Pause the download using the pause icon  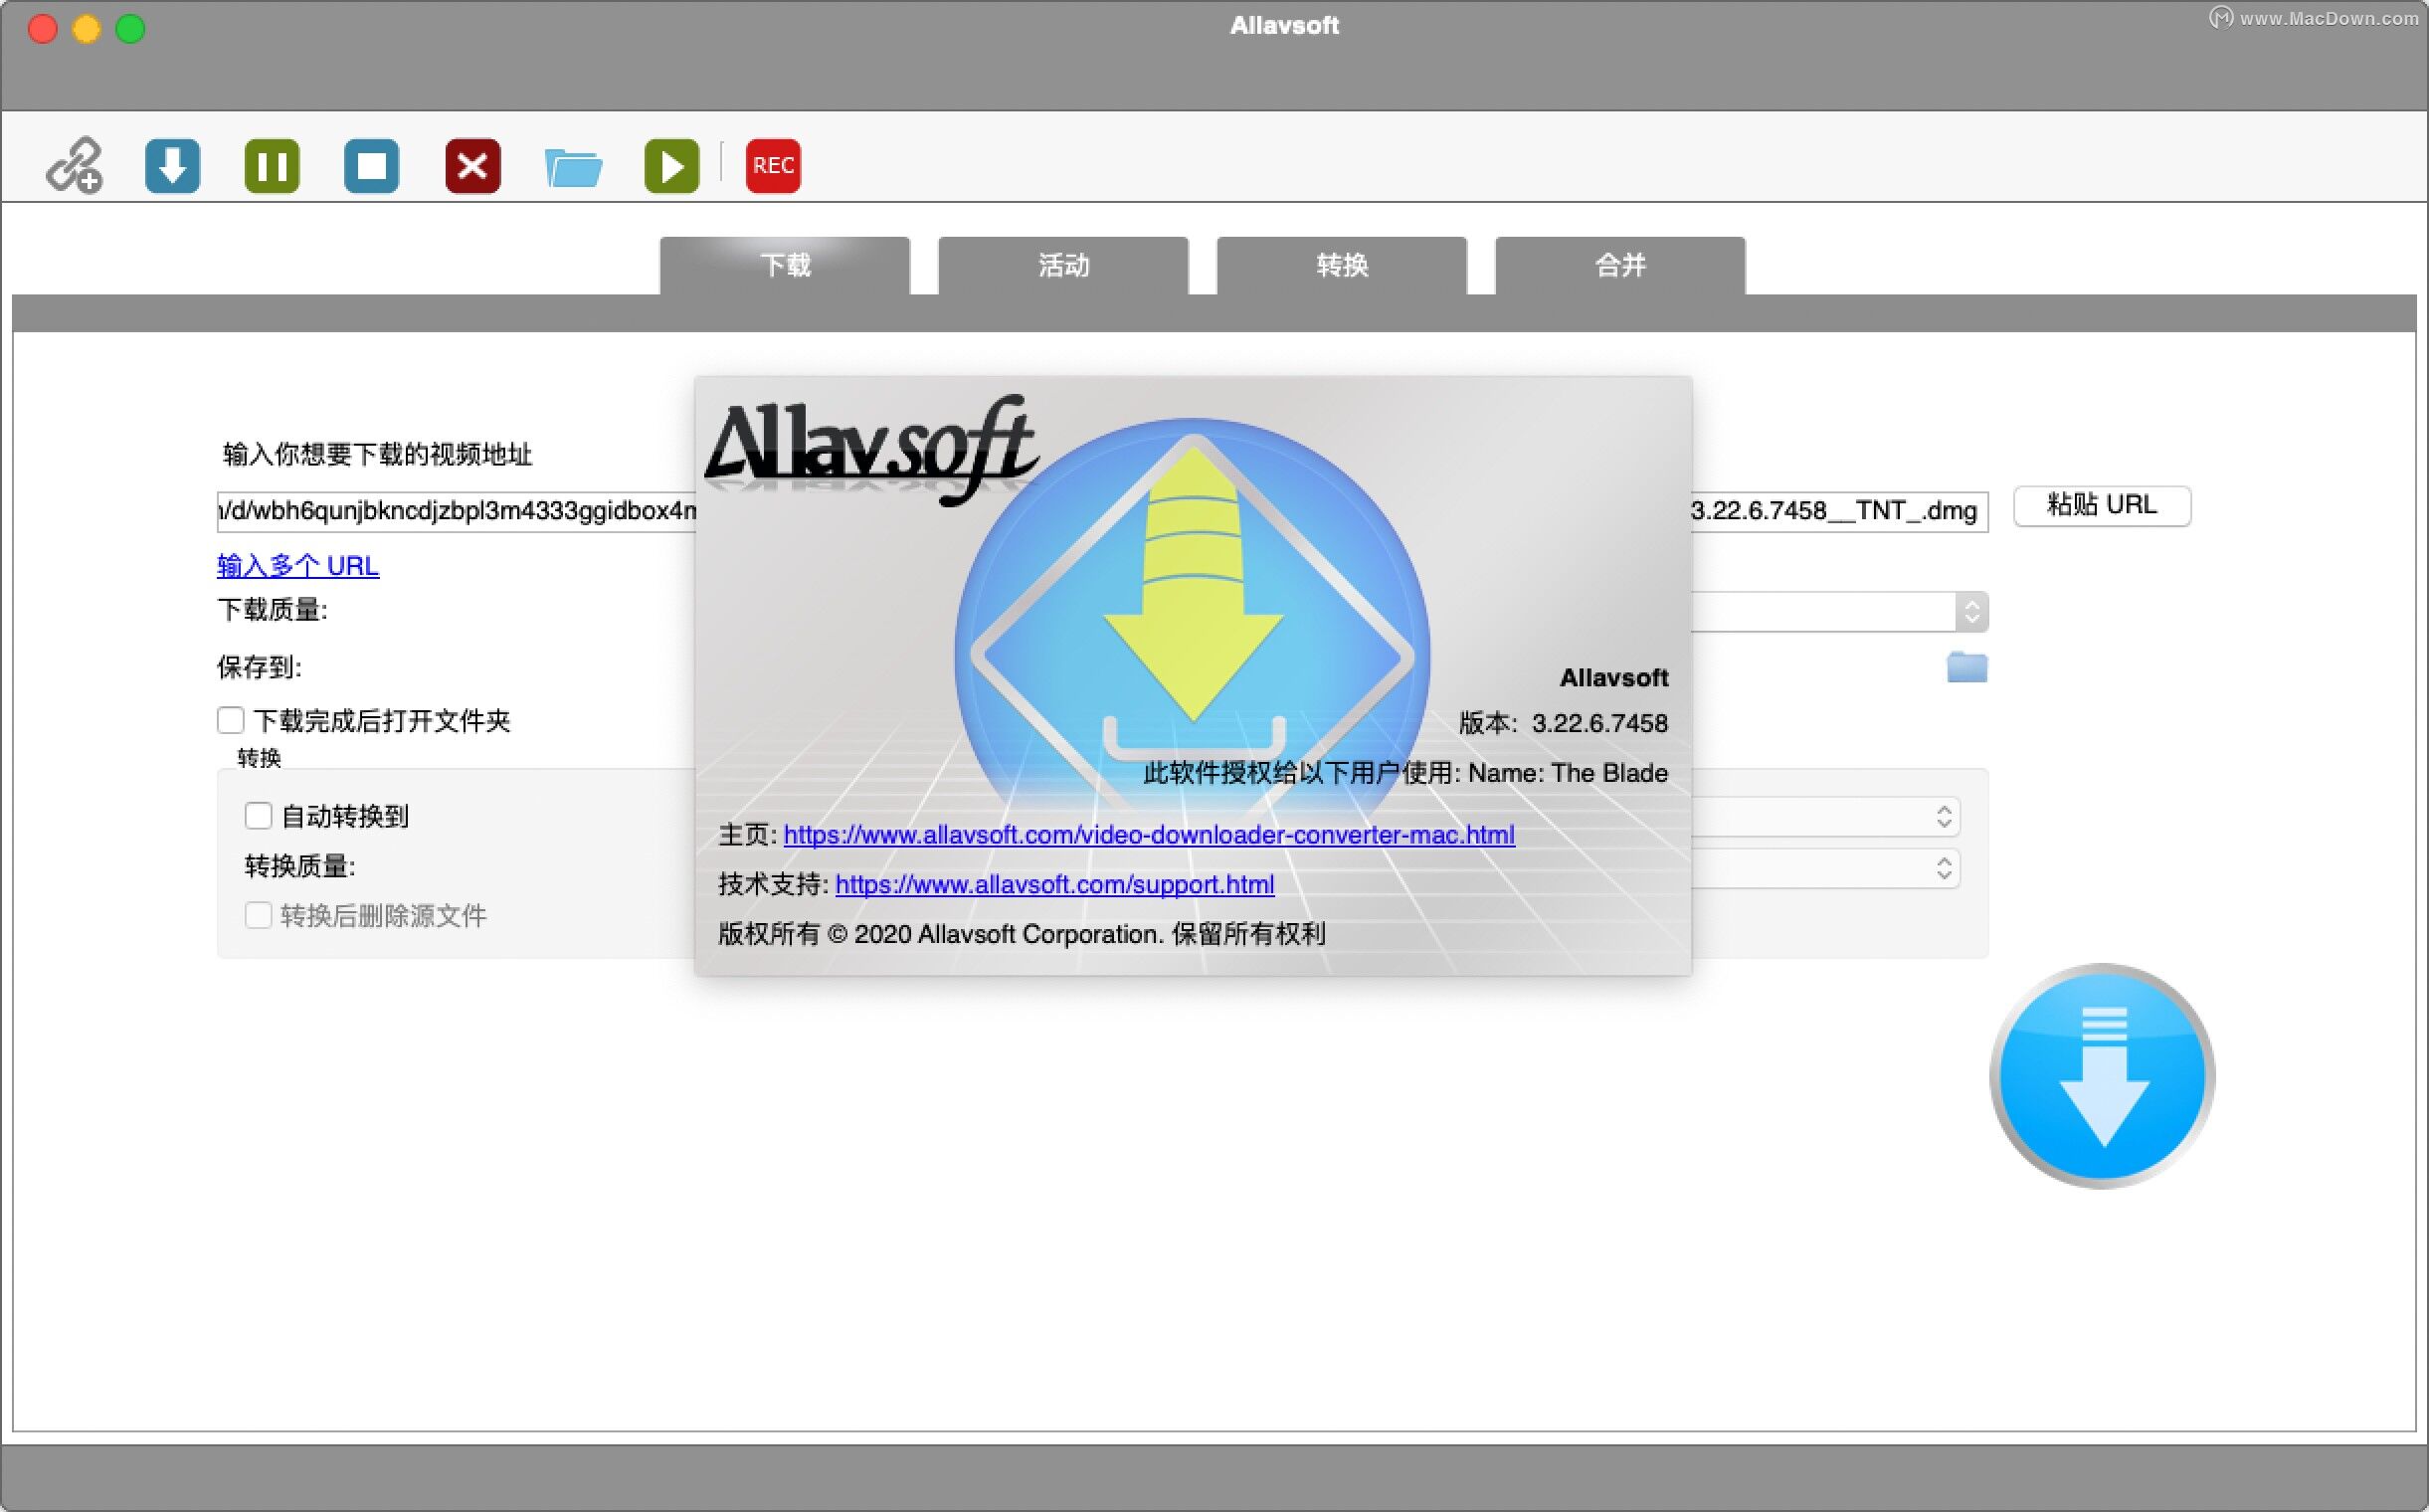[x=272, y=165]
